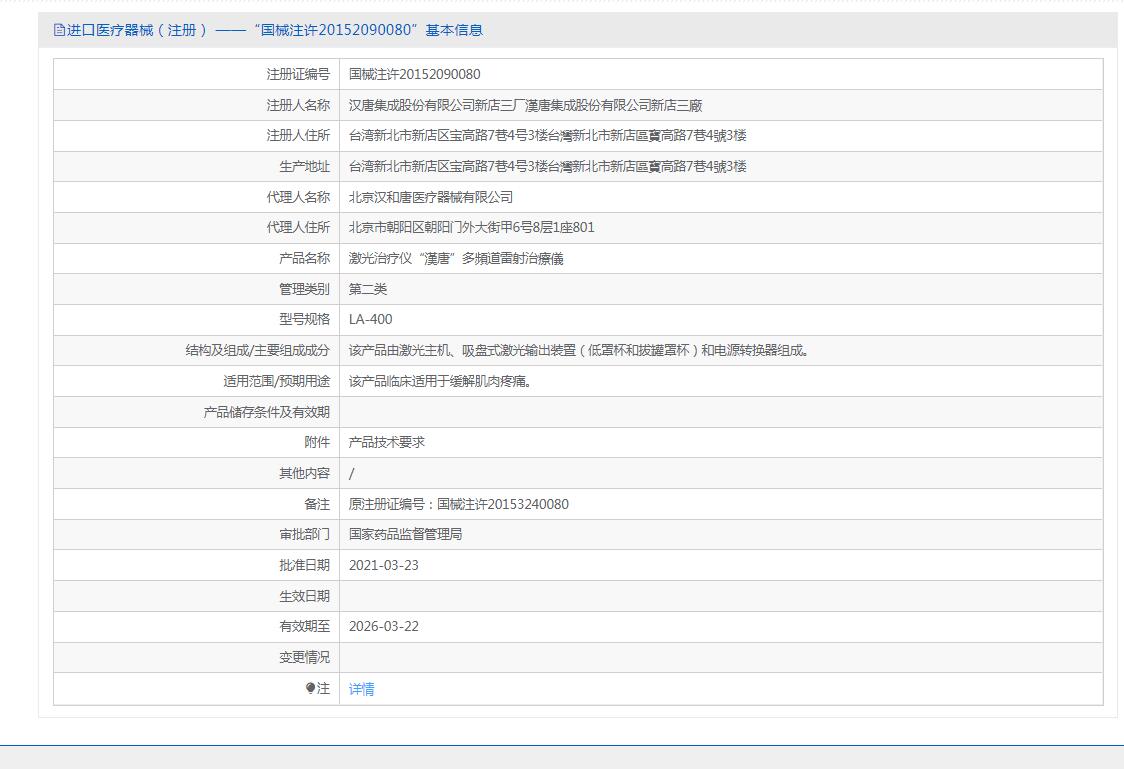Click the 审批部门 label
Viewport: 1124px width, 769px height.
(304, 535)
